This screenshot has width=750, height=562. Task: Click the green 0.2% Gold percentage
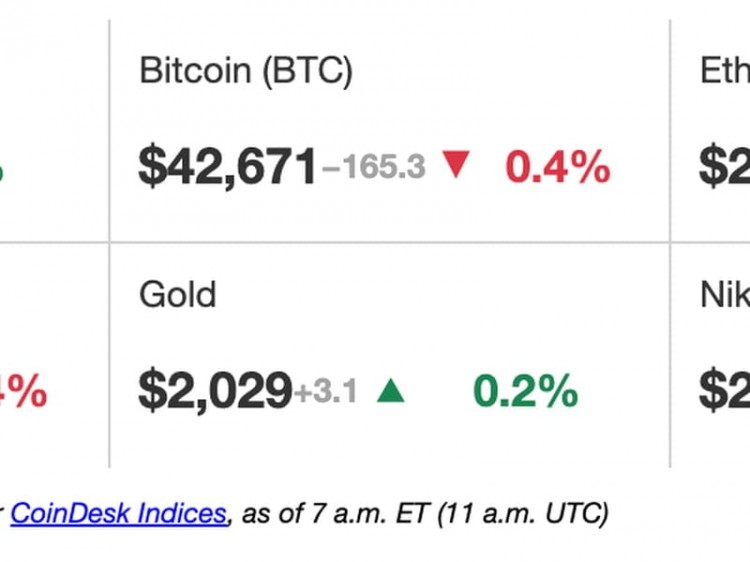[526, 391]
